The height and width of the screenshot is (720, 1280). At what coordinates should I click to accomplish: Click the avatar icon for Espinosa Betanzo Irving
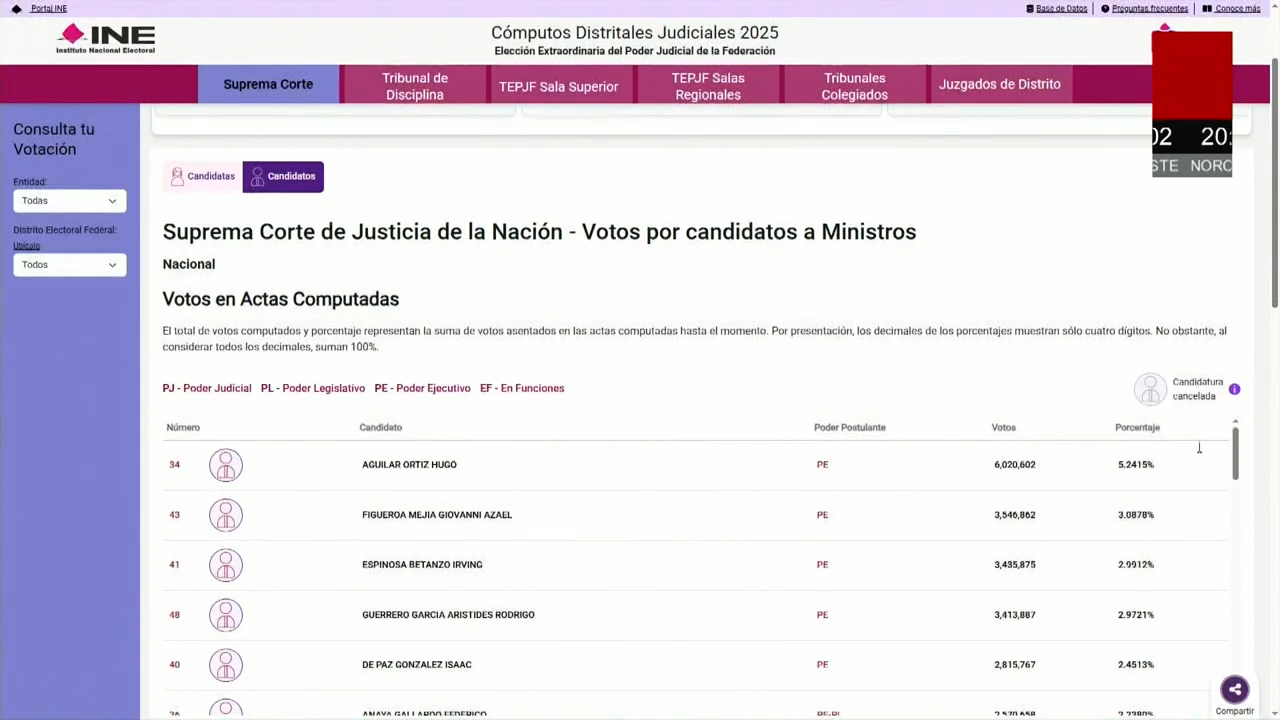click(226, 565)
